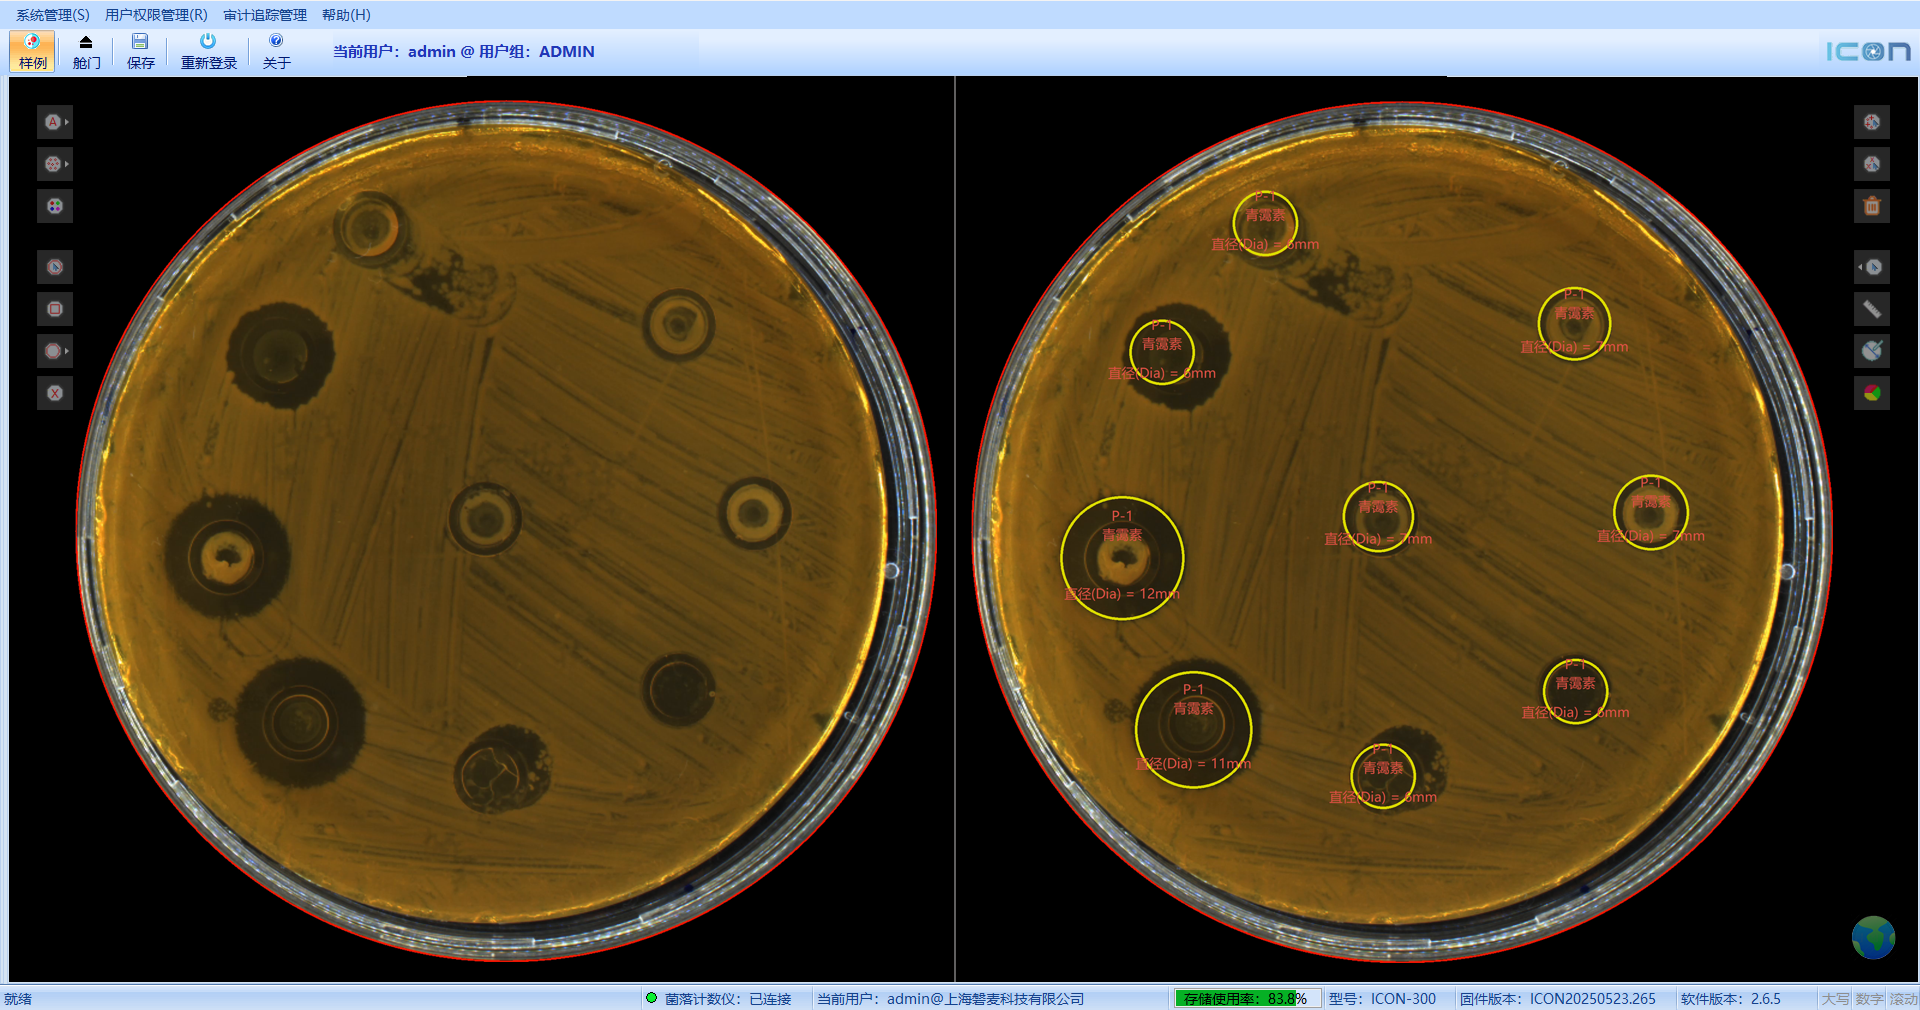This screenshot has width=1920, height=1010.
Task: Click the 舱门 eject door button
Action: (86, 51)
